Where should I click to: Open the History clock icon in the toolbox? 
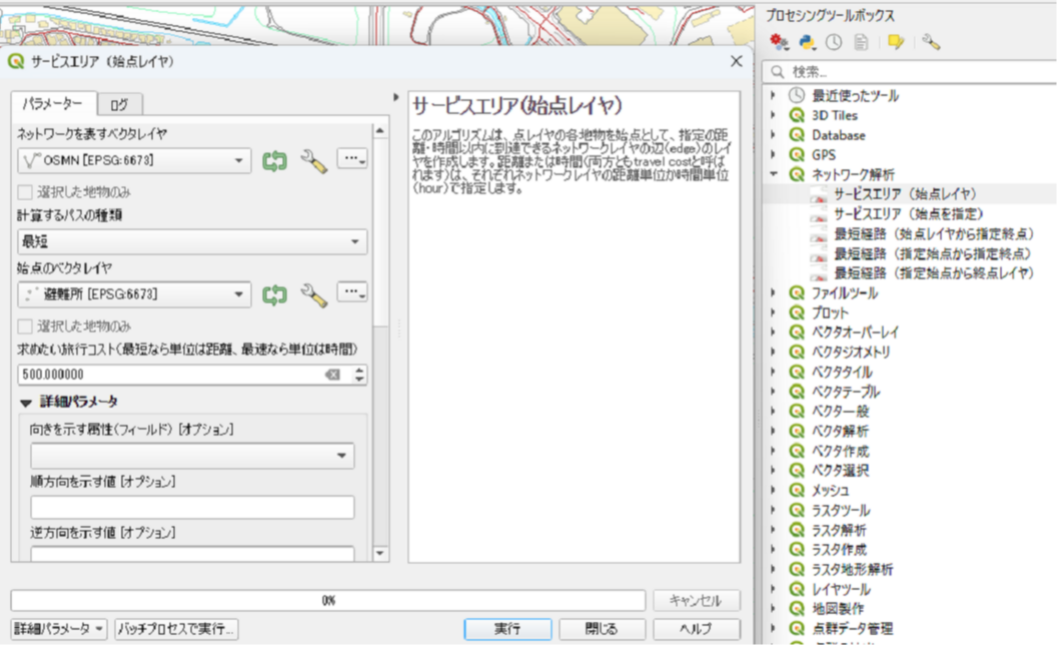coord(834,42)
